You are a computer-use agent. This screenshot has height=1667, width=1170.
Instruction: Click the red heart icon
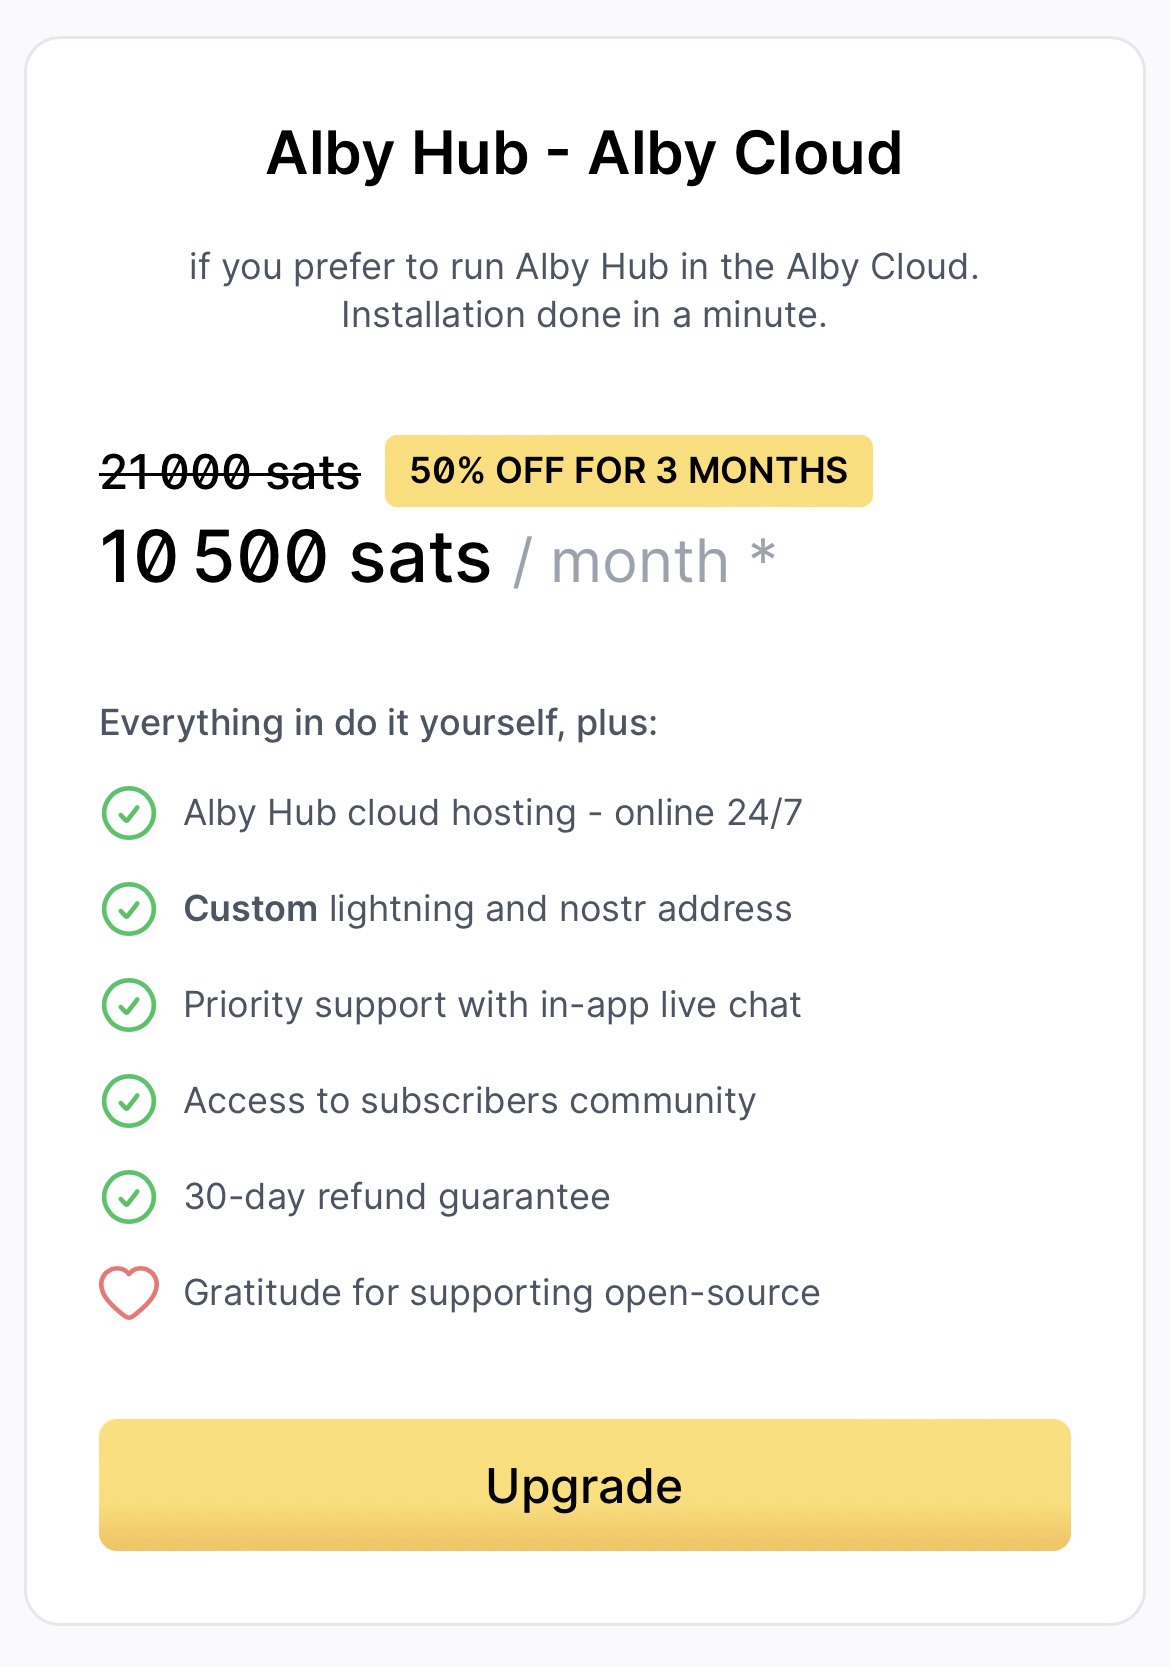coord(129,1293)
